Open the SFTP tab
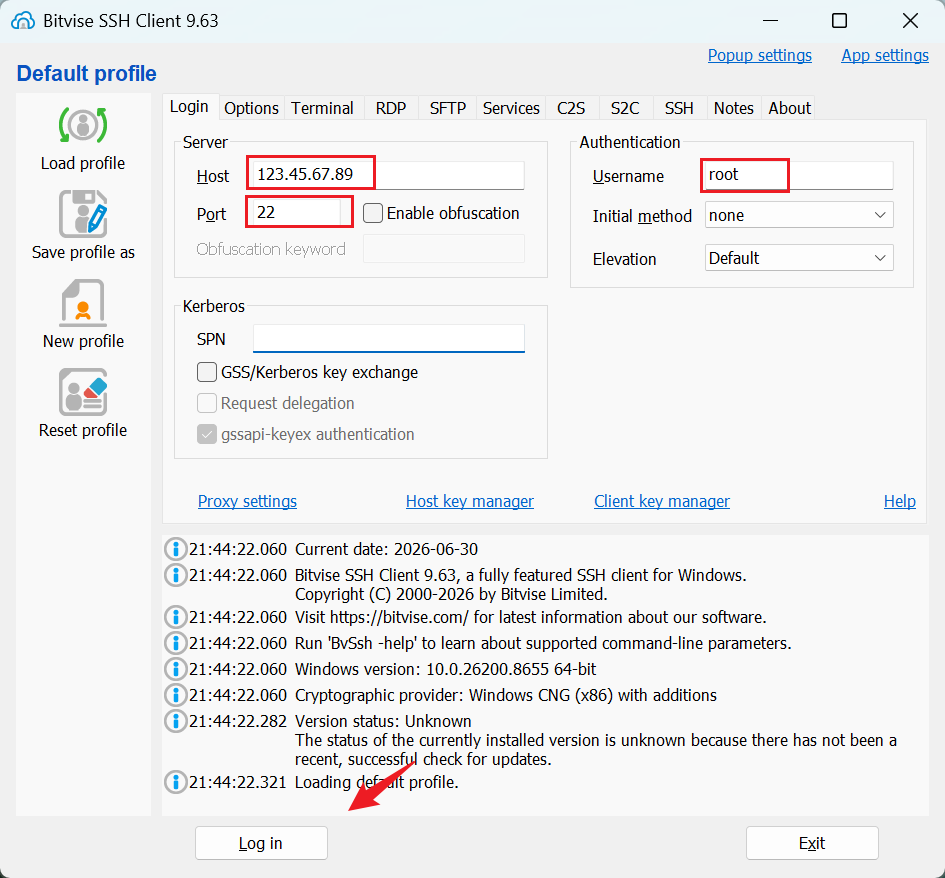This screenshot has width=945, height=878. coord(448,108)
